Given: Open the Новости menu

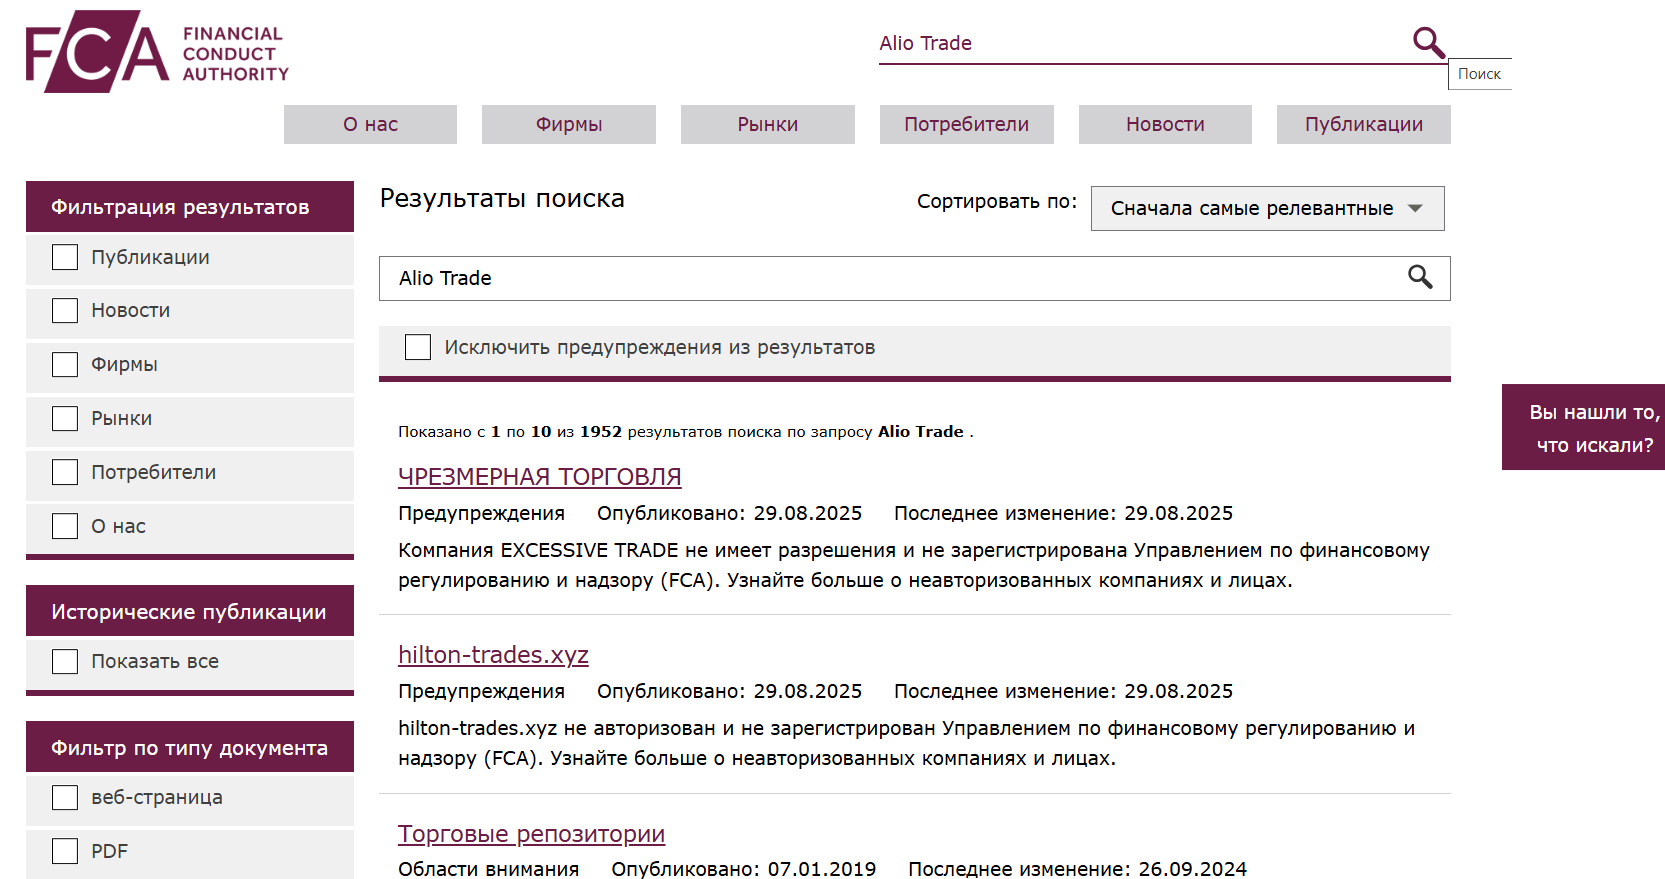Looking at the screenshot, I should pyautogui.click(x=1165, y=124).
